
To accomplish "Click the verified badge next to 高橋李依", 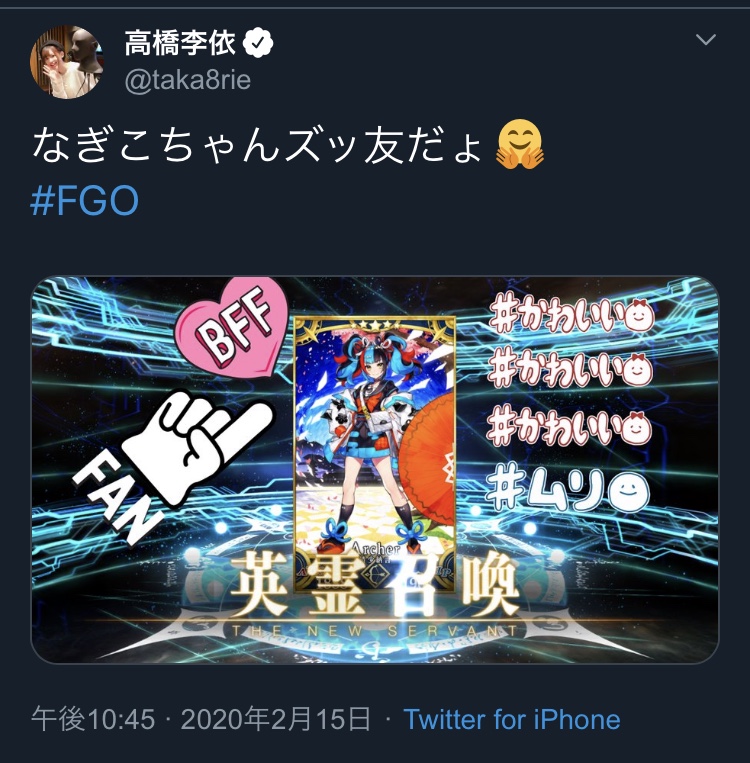I will click(x=258, y=43).
